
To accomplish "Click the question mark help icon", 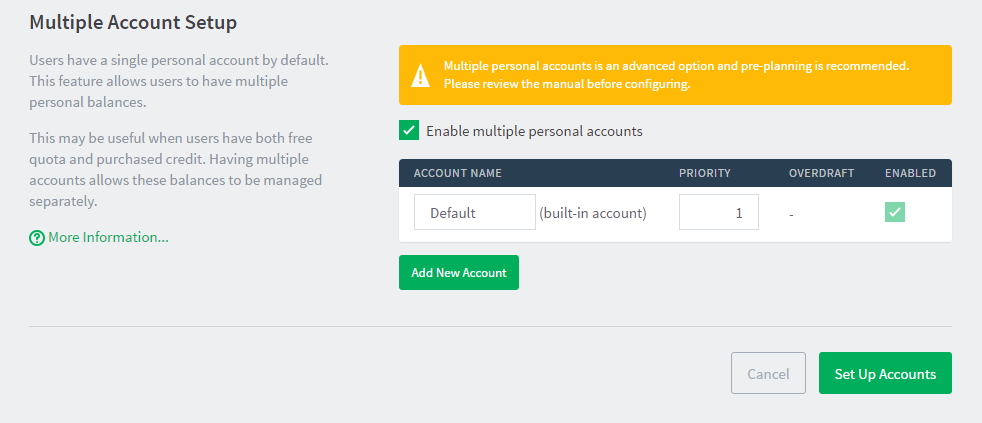I will (37, 238).
